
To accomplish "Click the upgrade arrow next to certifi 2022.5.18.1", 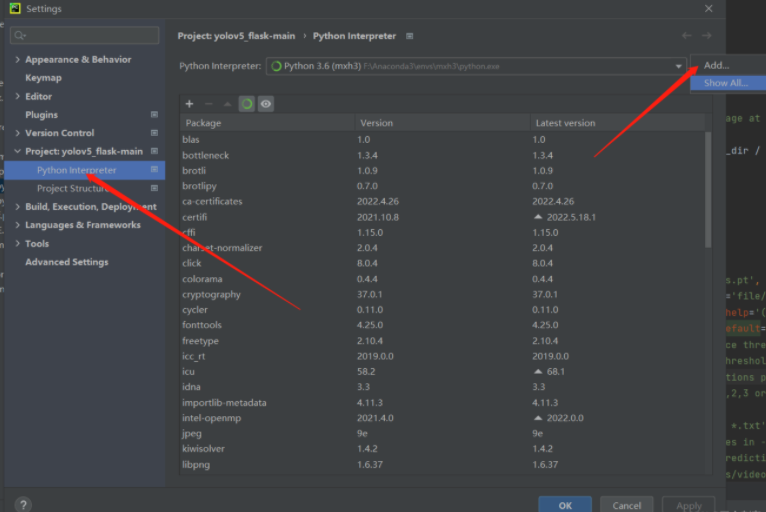I will tap(538, 217).
